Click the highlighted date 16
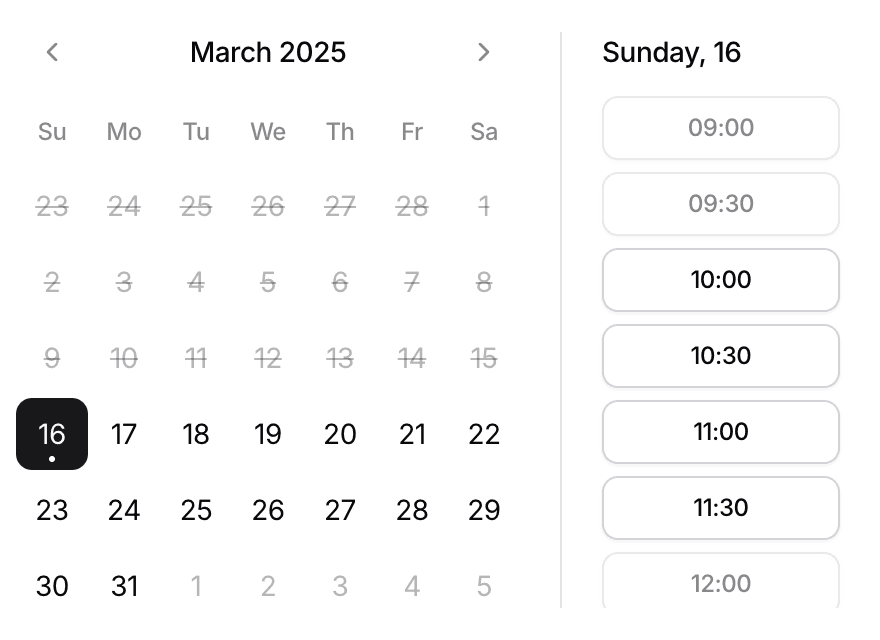Viewport: 880px width, 640px height. point(52,434)
